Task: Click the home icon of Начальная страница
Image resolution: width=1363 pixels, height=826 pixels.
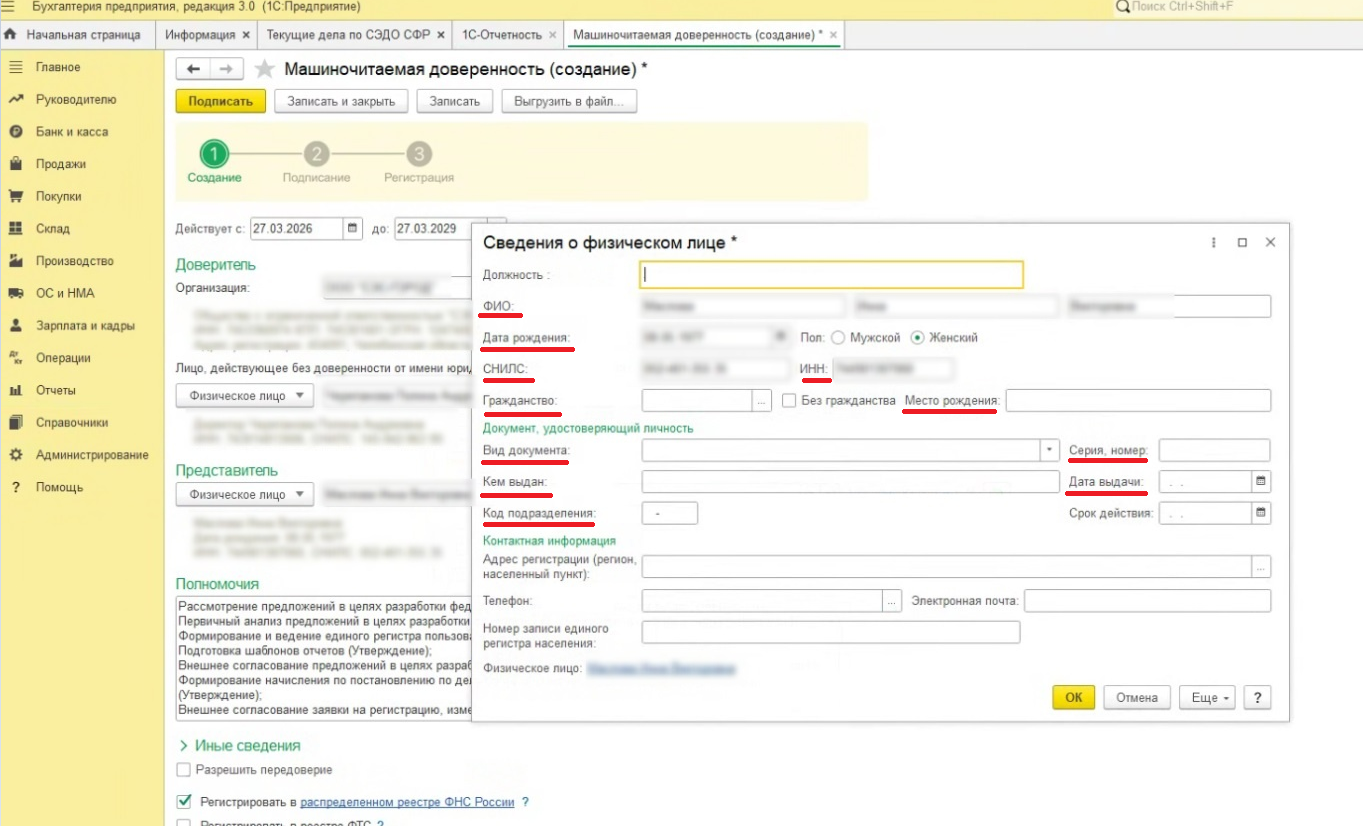Action: pyautogui.click(x=11, y=34)
